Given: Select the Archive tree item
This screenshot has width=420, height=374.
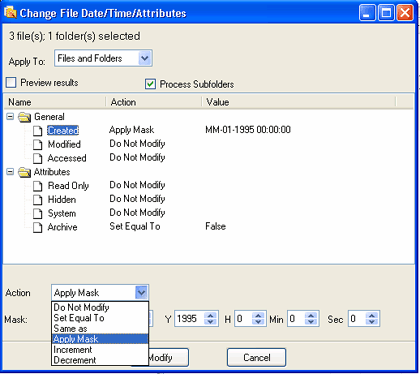Looking at the screenshot, I should (x=62, y=227).
